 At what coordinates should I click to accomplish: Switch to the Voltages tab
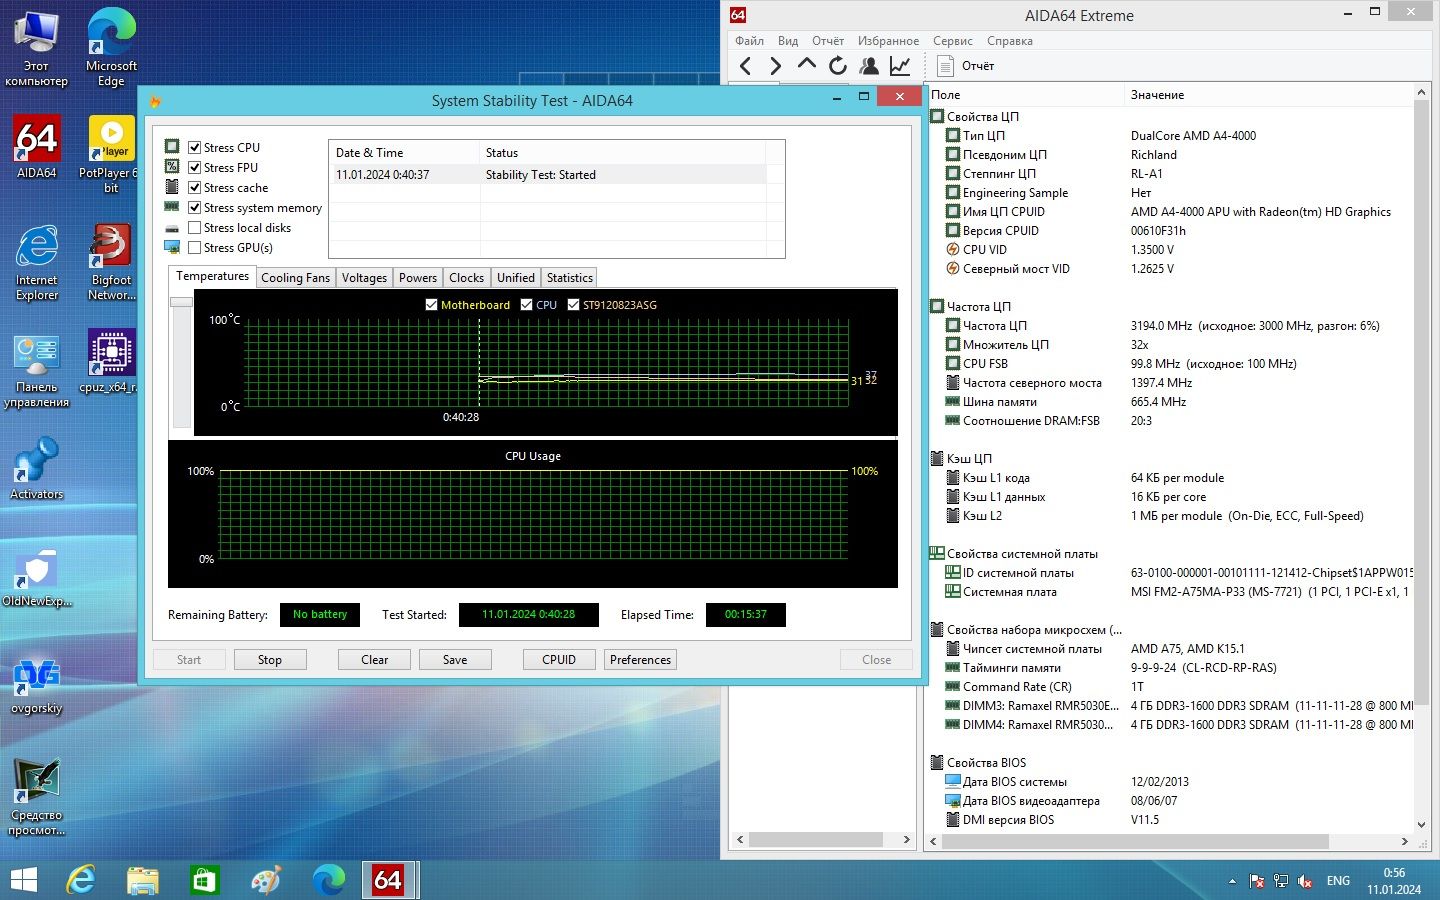(x=364, y=278)
